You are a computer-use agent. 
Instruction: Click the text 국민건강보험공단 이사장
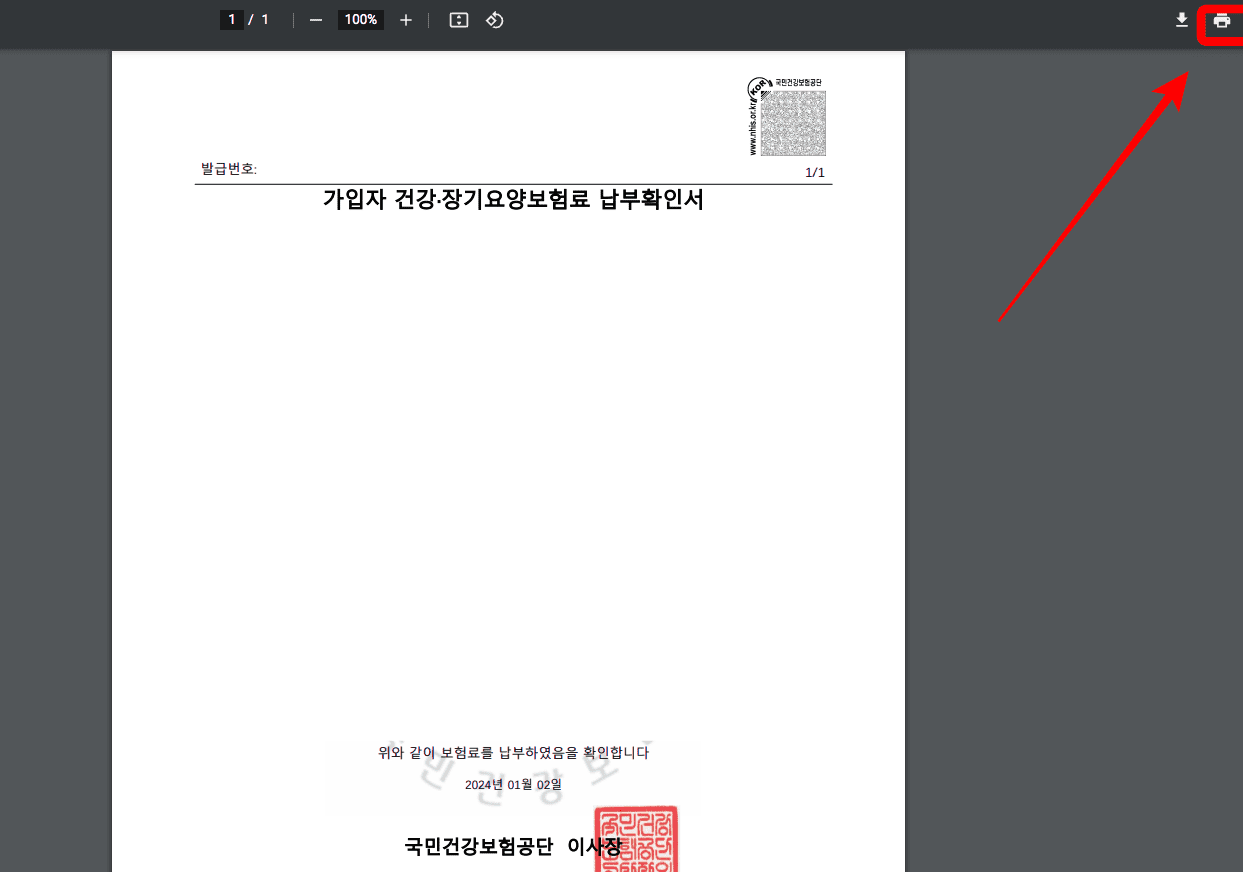[513, 847]
